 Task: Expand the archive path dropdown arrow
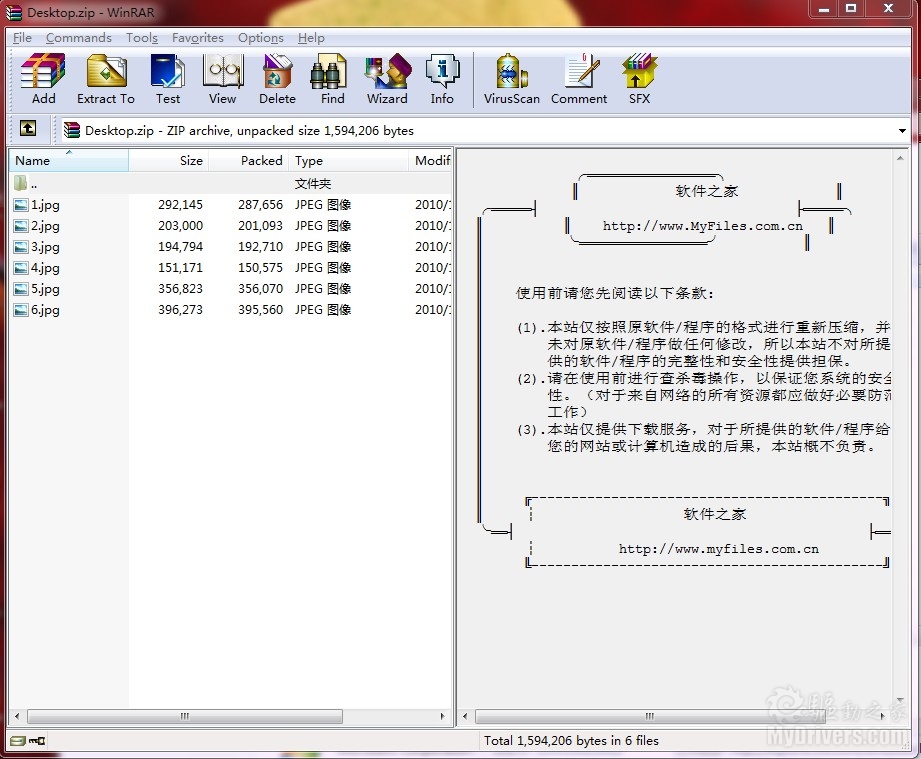[x=902, y=130]
